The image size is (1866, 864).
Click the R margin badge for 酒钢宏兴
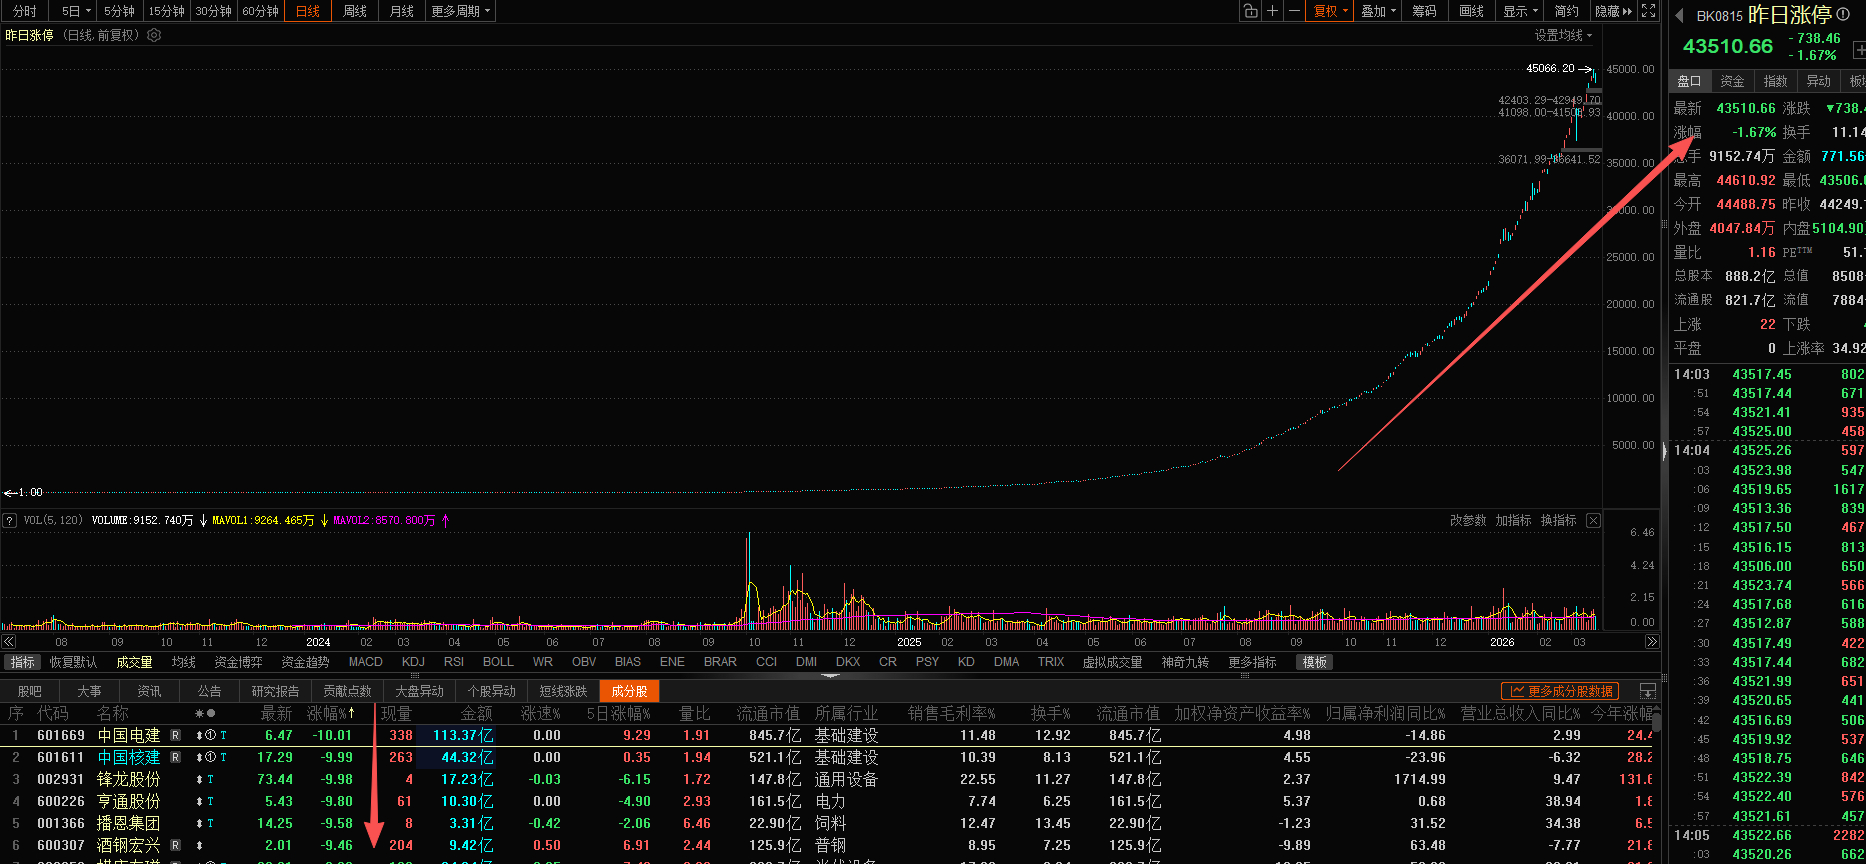click(x=176, y=845)
